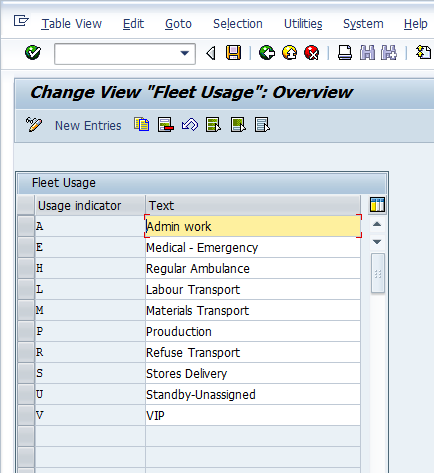Select row marker for Materials Transport
Image resolution: width=434 pixels, height=473 pixels.
click(x=26, y=310)
